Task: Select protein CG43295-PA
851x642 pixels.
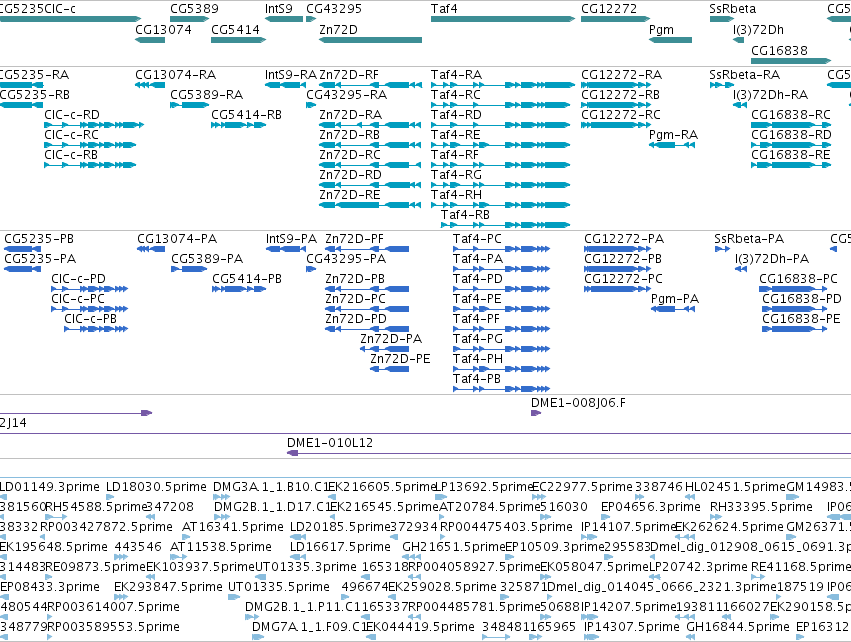Action: click(346, 258)
